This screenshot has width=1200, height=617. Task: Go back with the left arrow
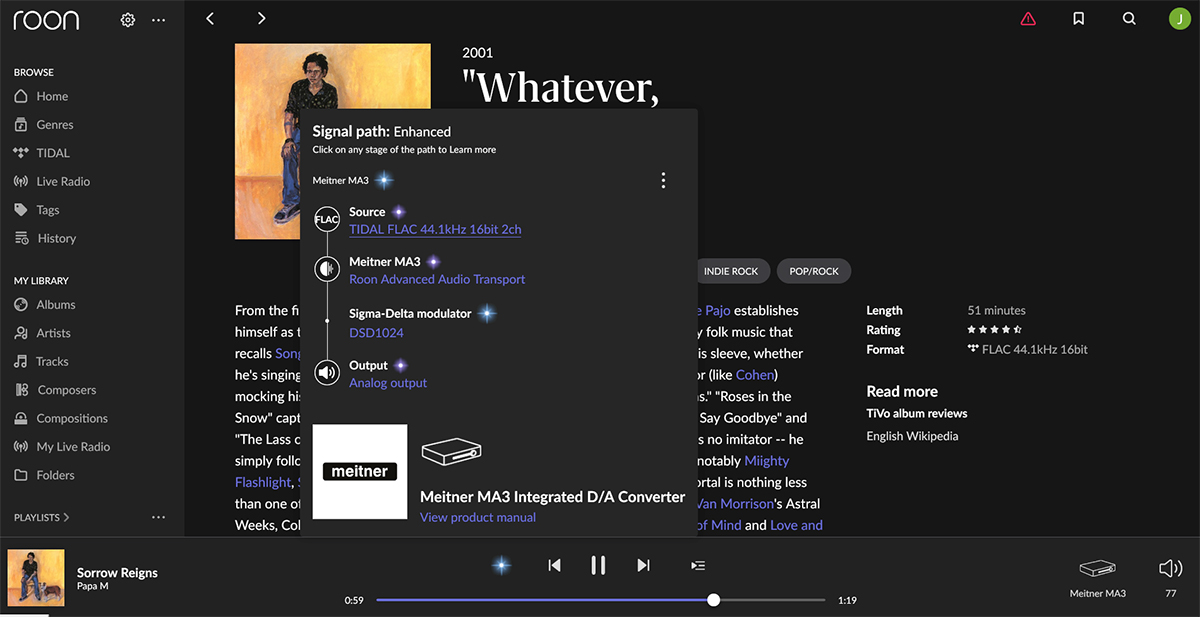[x=210, y=18]
